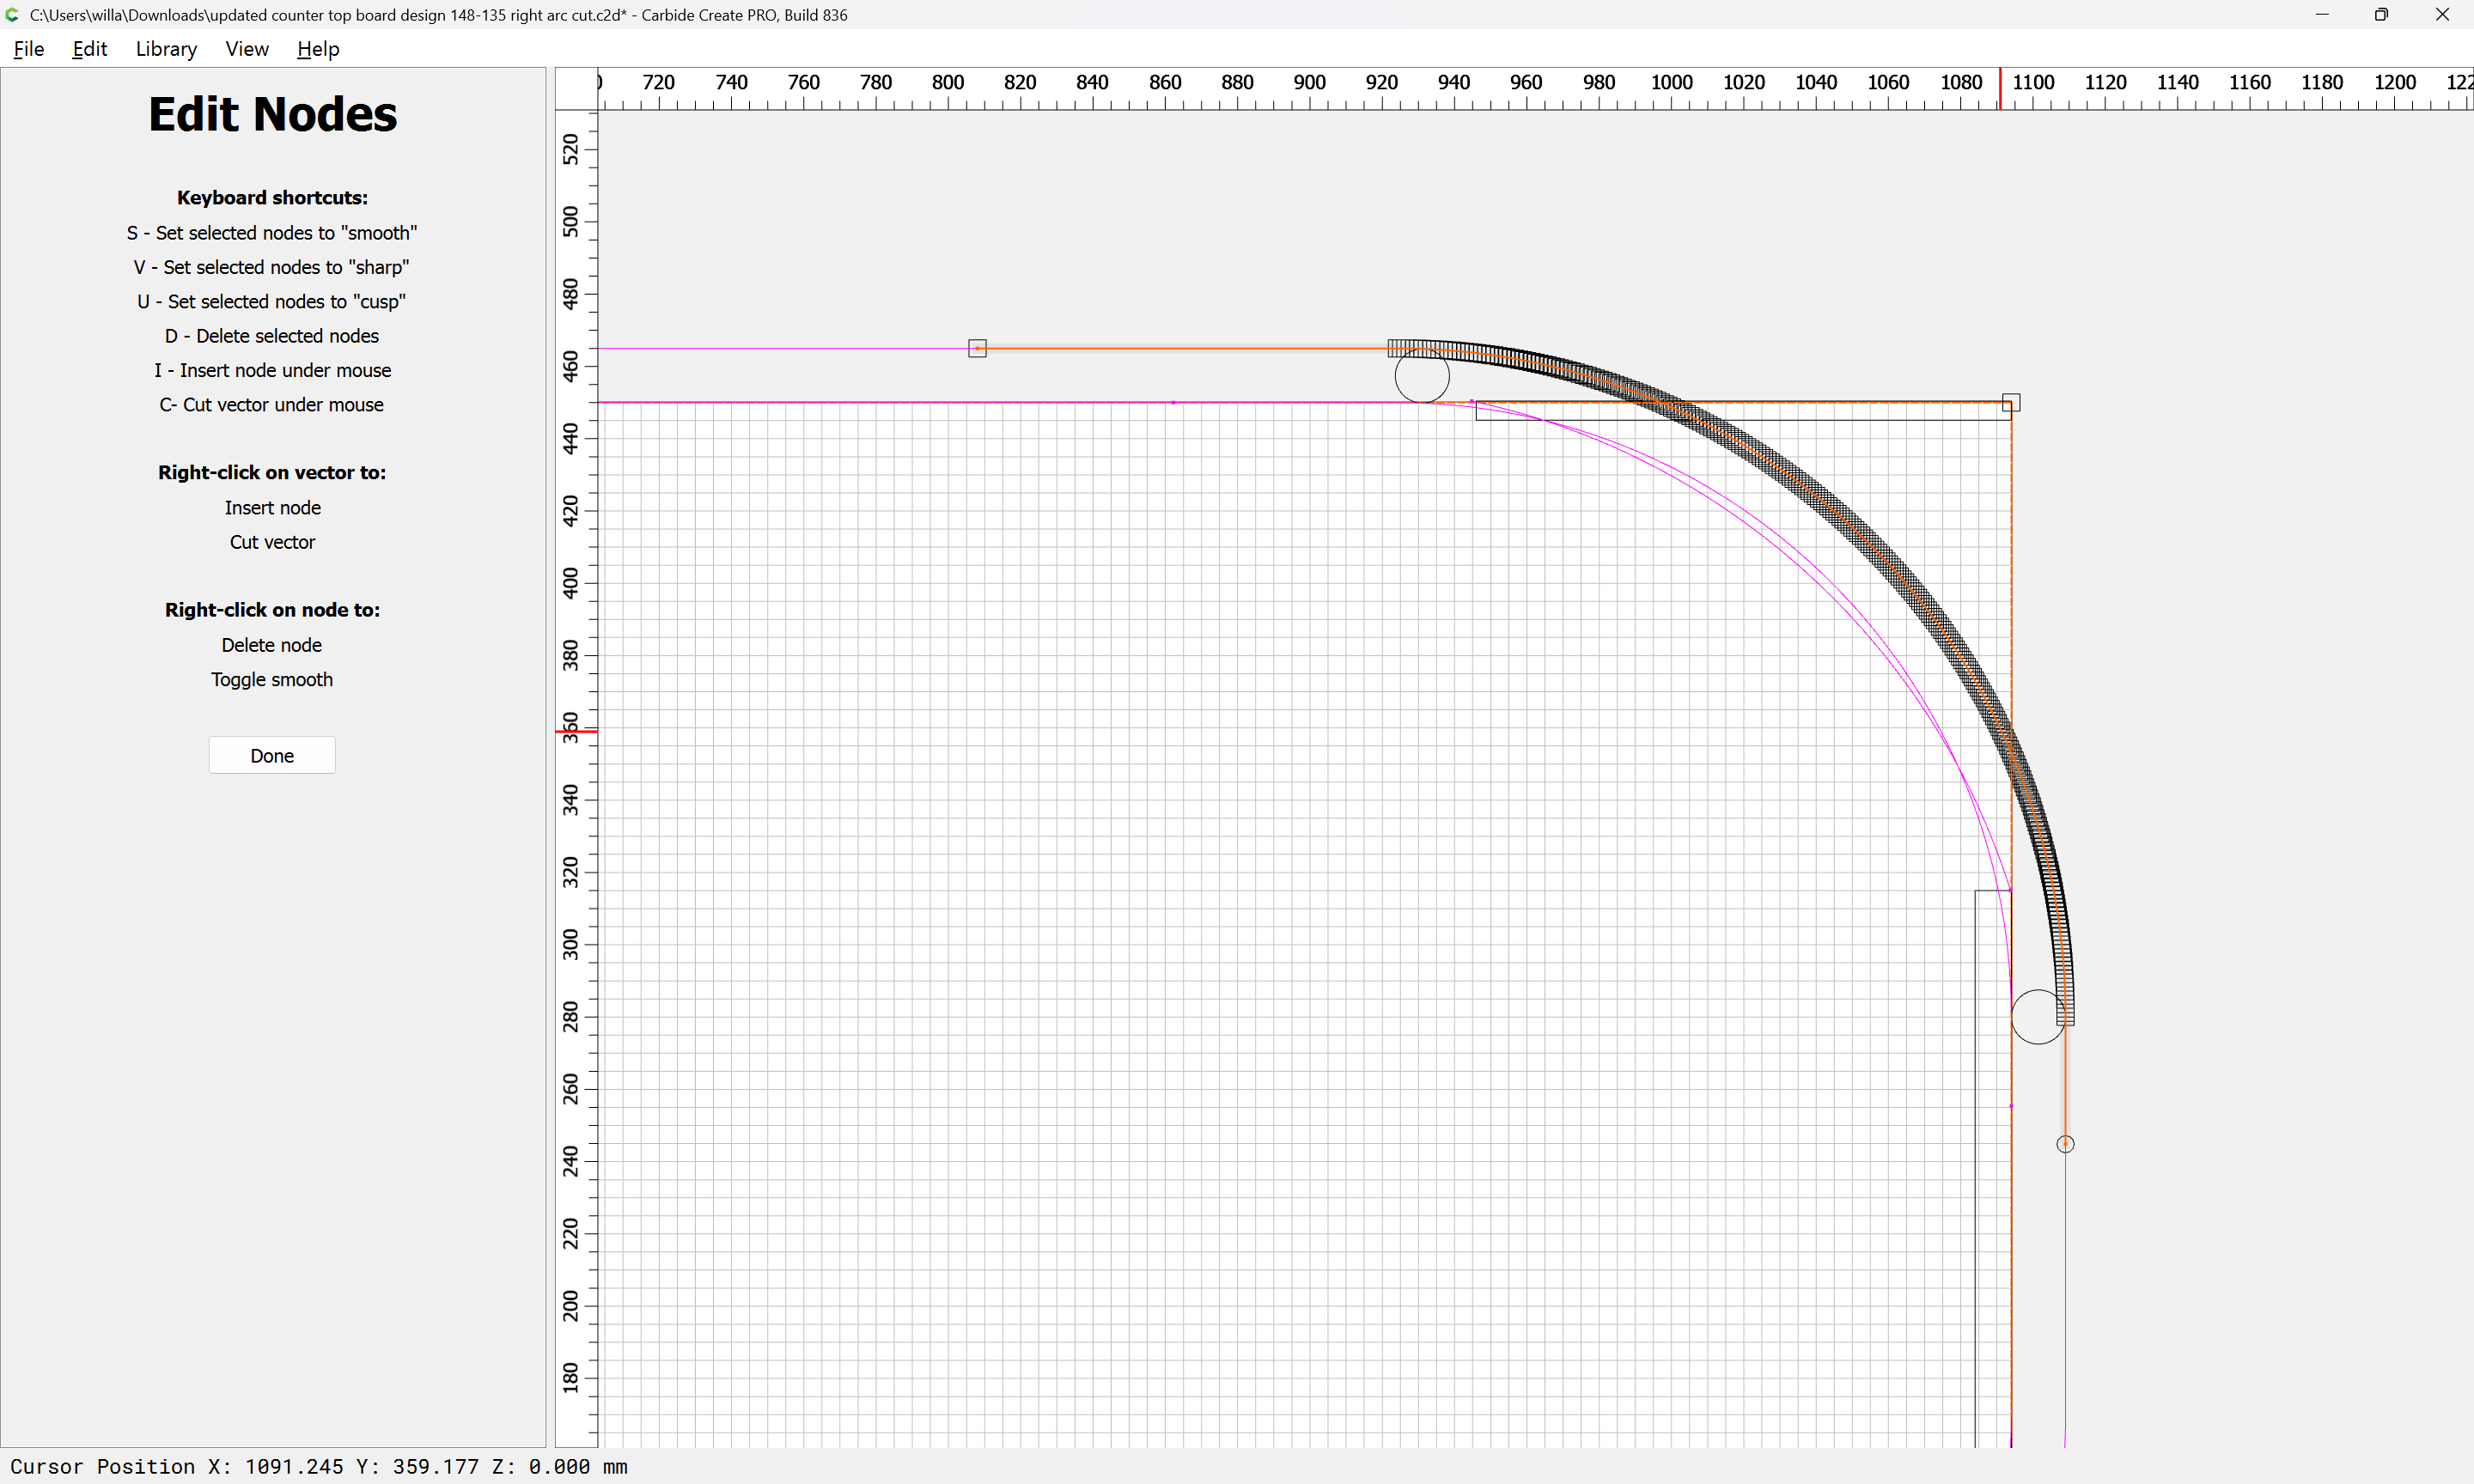Minimize the Carbide Create window
2474x1484 pixels.
[2321, 15]
